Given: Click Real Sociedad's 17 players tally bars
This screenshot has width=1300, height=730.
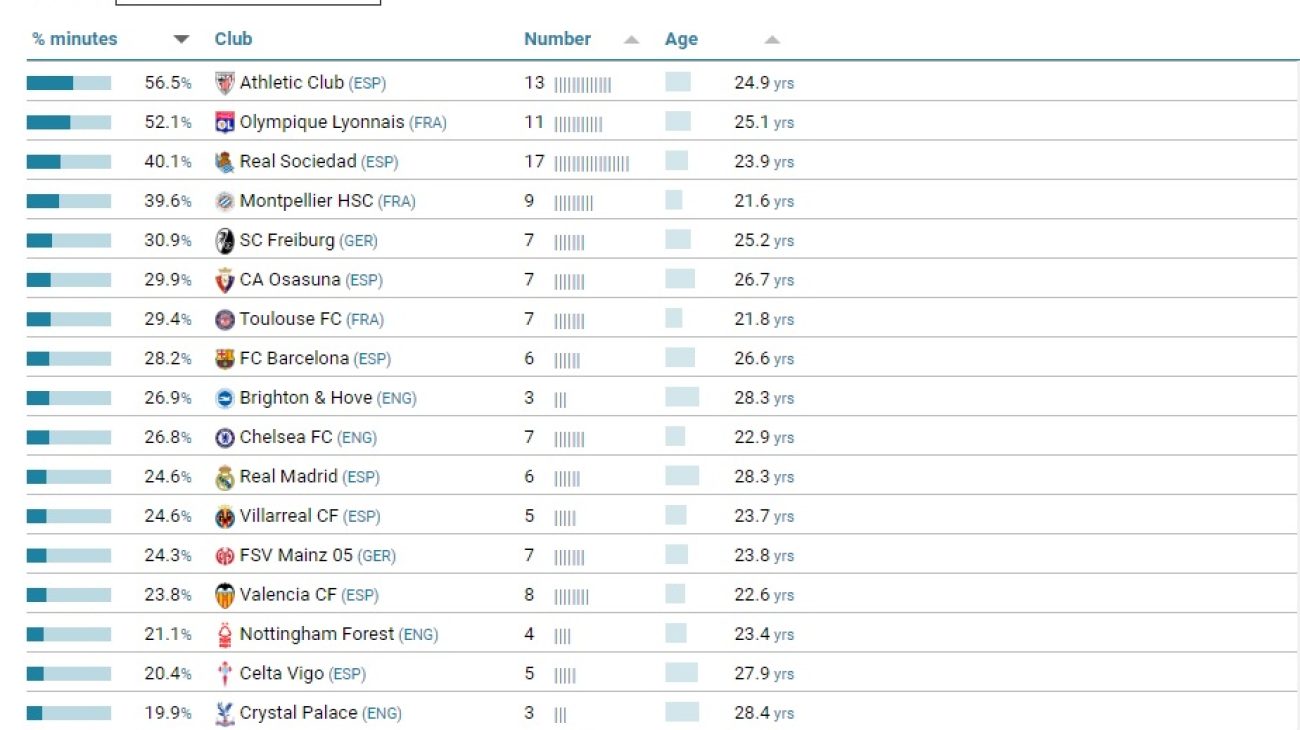Looking at the screenshot, I should point(591,163).
